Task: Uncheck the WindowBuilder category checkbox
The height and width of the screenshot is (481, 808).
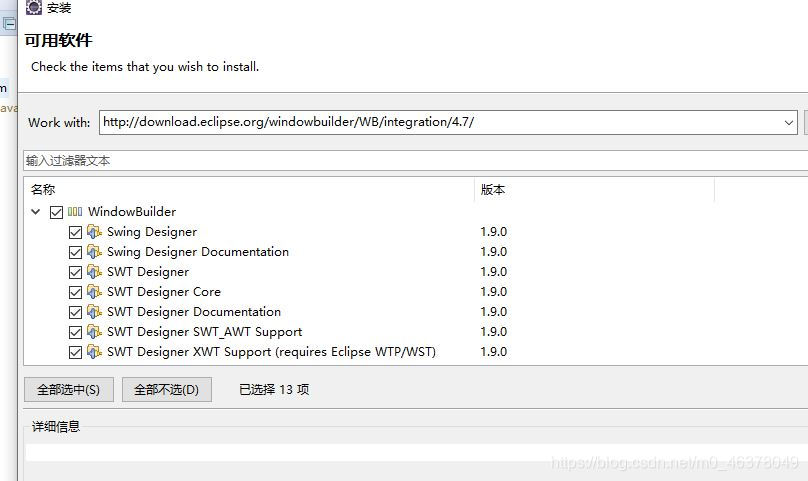Action: [x=56, y=212]
